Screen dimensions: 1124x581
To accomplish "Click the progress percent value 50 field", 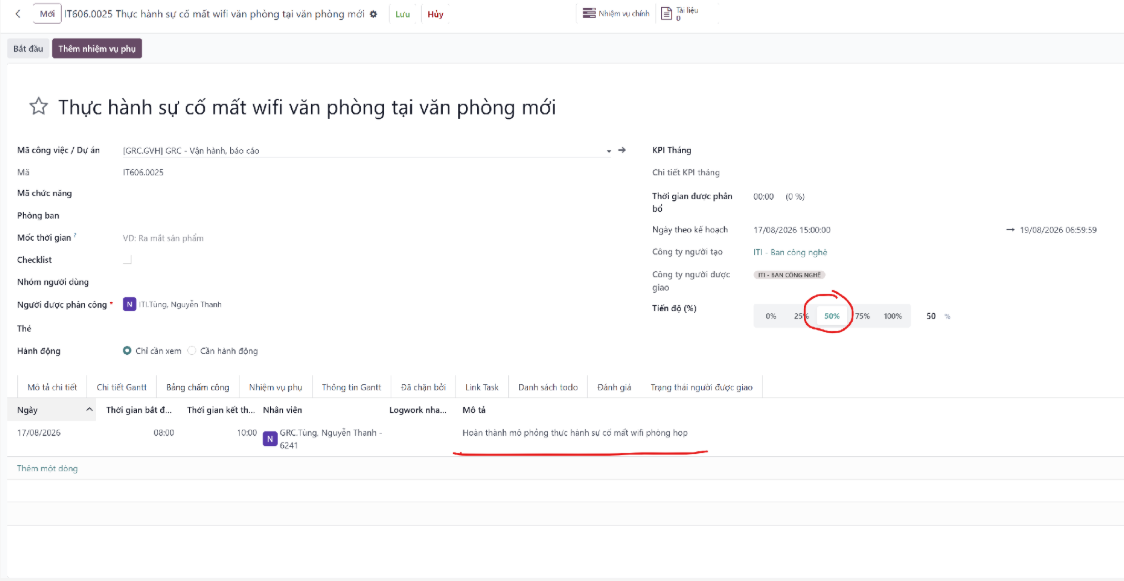I will tap(930, 316).
